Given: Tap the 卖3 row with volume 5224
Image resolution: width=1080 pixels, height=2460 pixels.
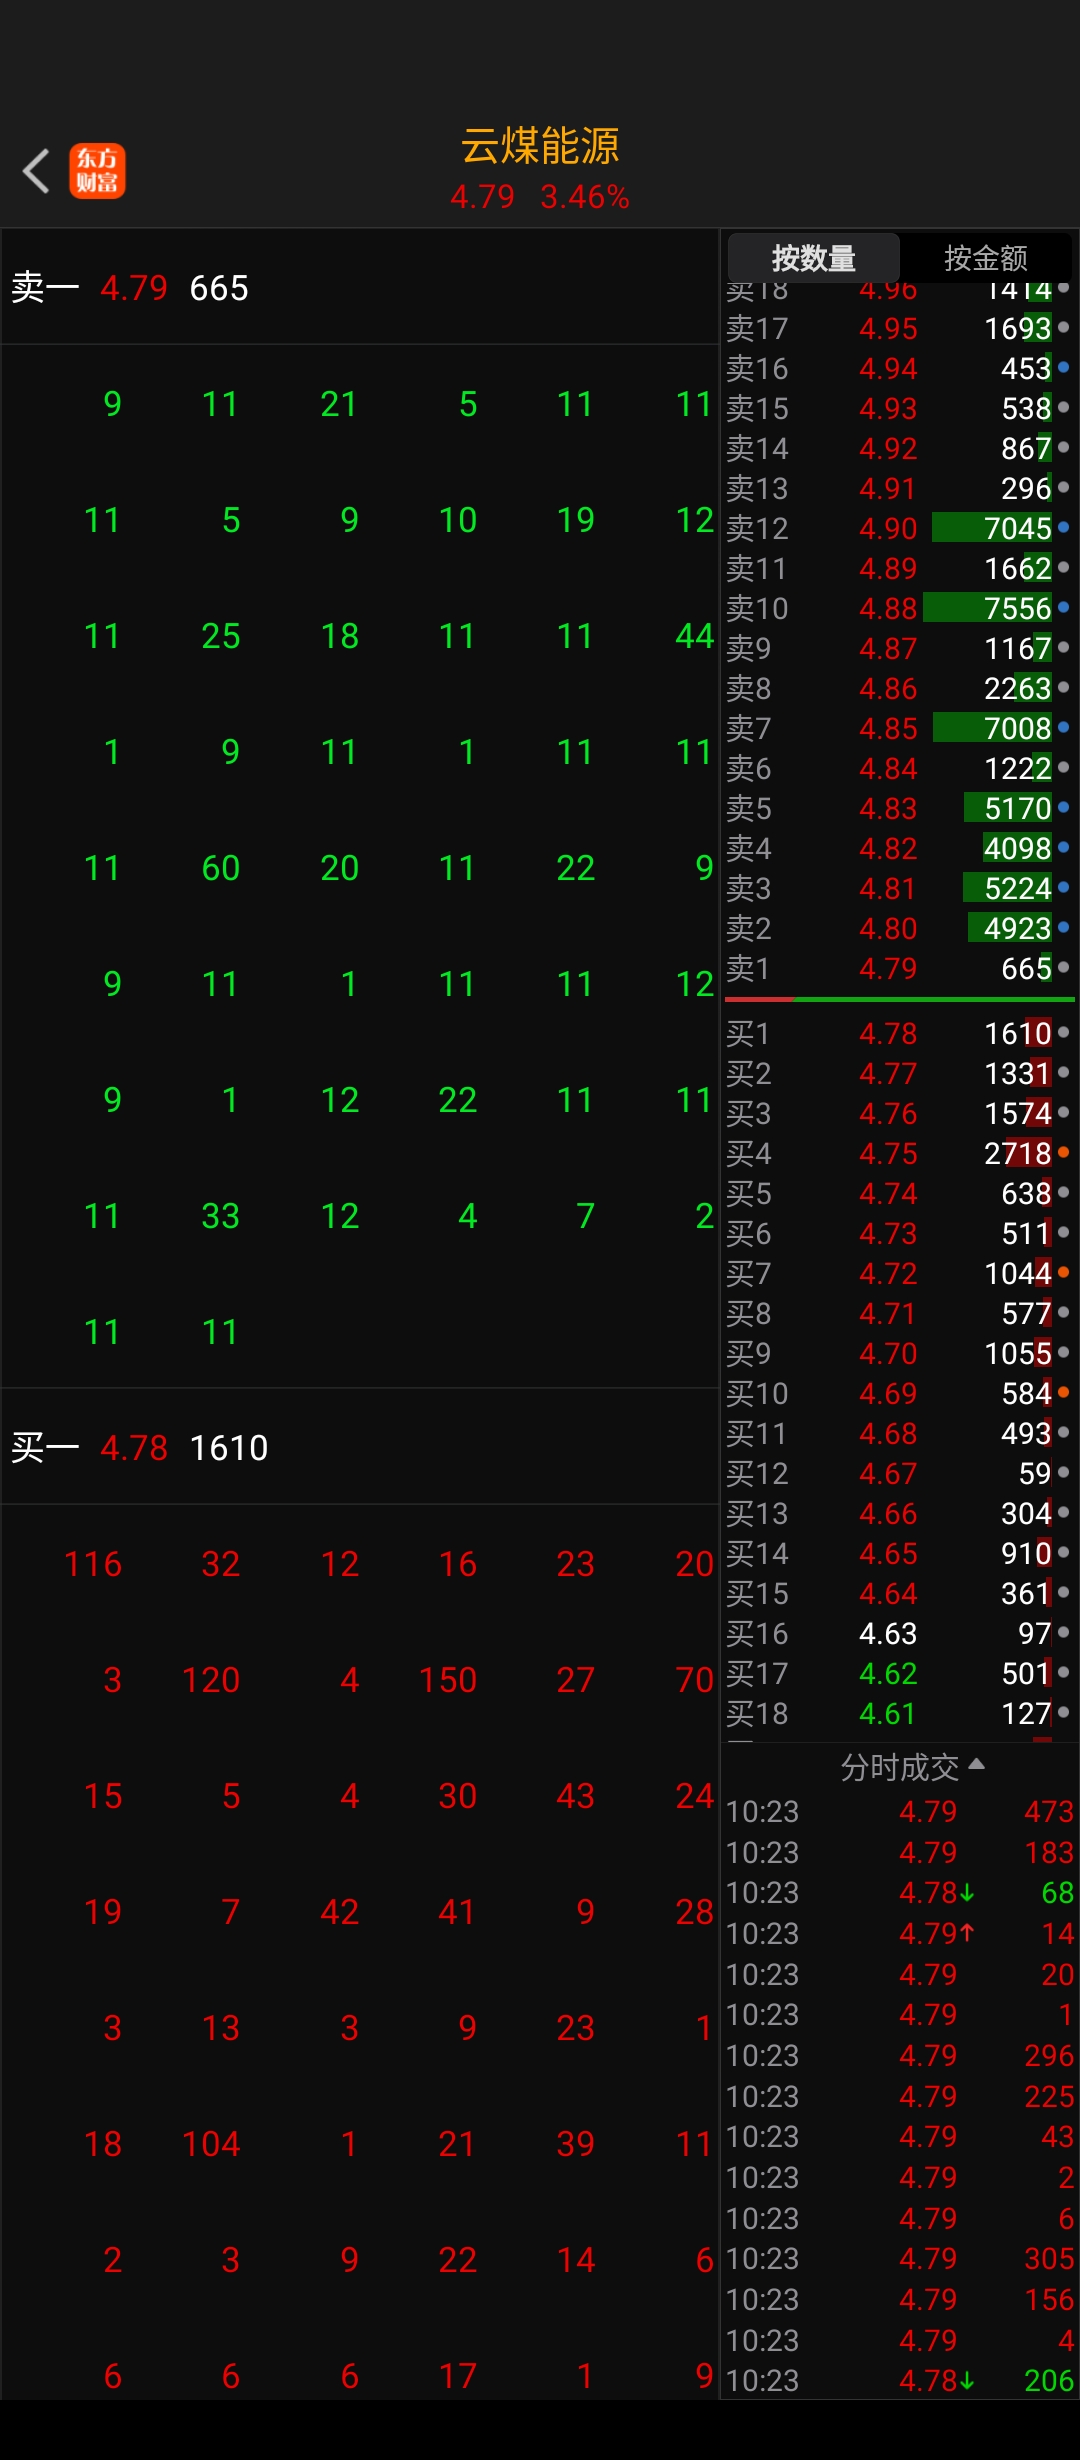Looking at the screenshot, I should point(898,888).
